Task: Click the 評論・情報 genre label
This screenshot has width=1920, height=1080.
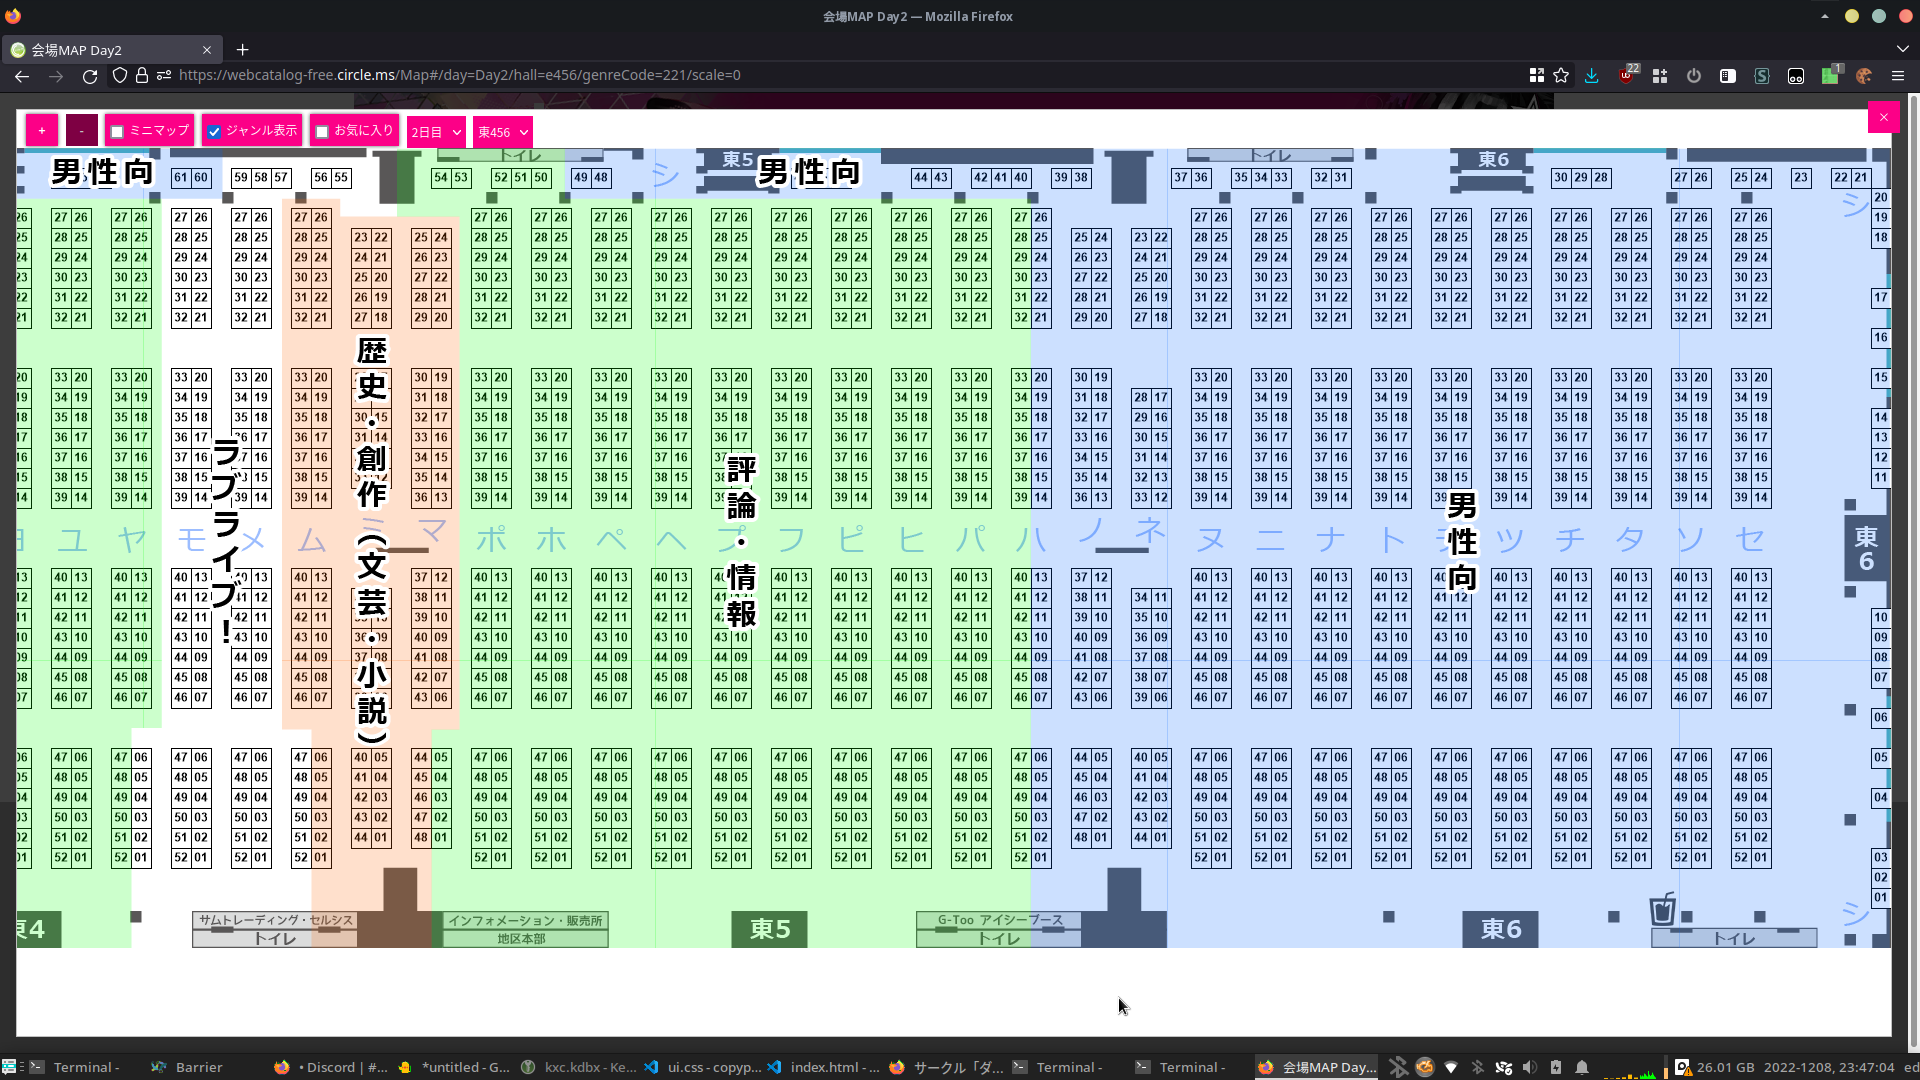Action: point(741,541)
